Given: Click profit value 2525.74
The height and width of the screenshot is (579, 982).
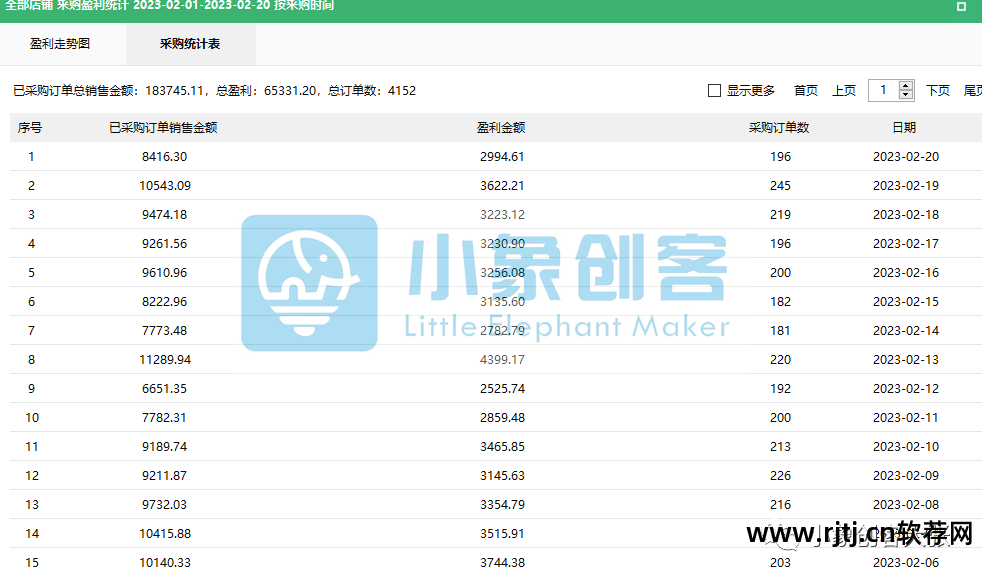Looking at the screenshot, I should coord(502,389).
